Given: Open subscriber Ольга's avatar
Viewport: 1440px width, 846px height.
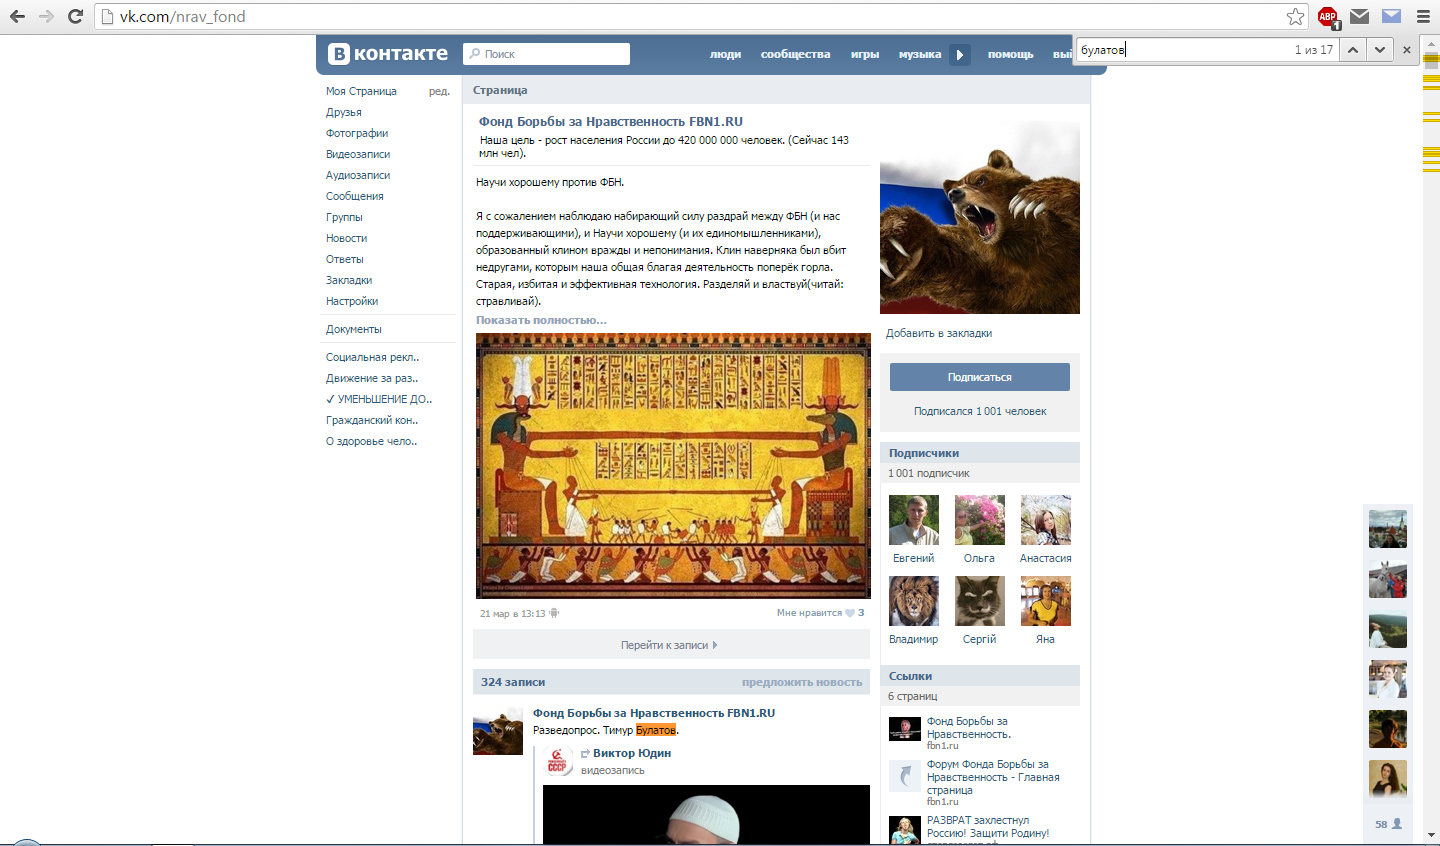Looking at the screenshot, I should click(980, 520).
